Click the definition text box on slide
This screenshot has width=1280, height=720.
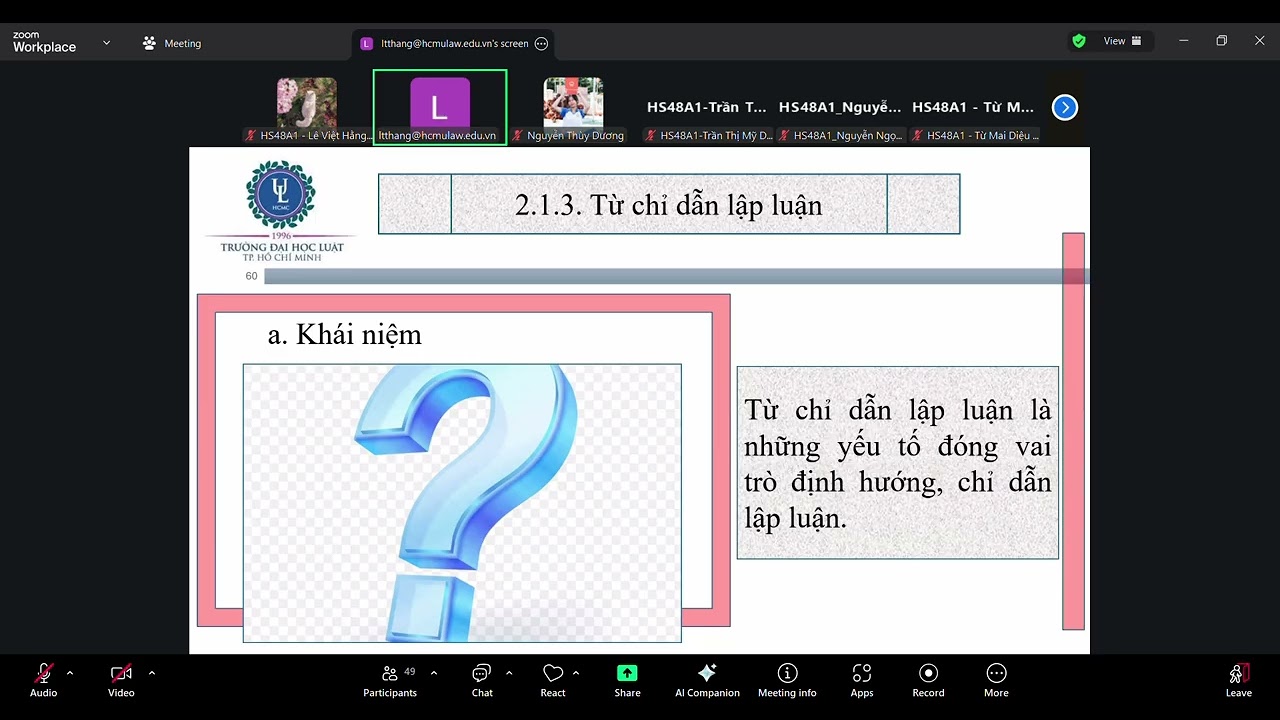(x=898, y=462)
